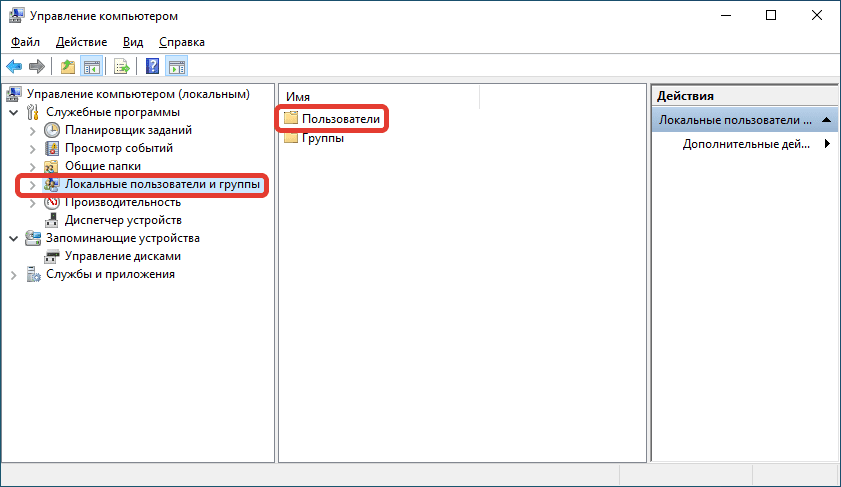Open the Файл menu
841x487 pixels.
(25, 42)
